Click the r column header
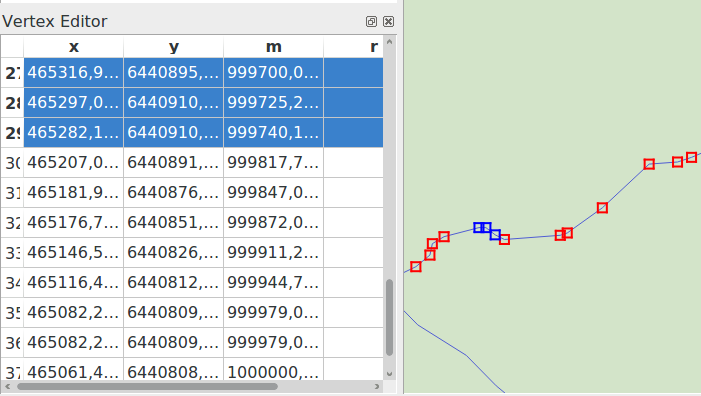The image size is (701, 396). [353, 46]
